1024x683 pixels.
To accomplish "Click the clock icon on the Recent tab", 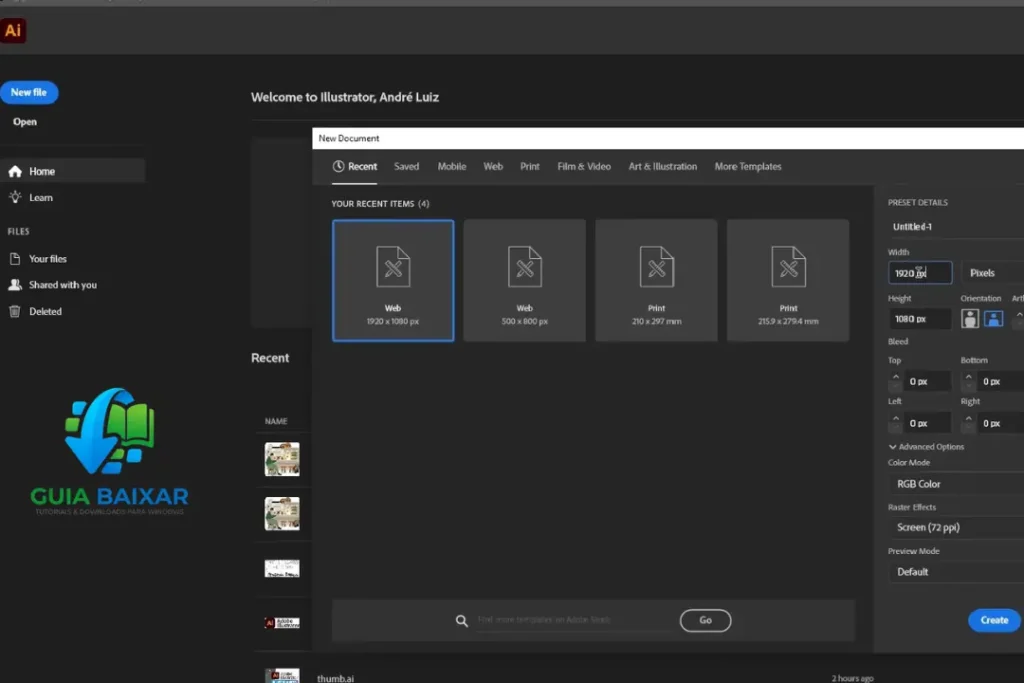I will pos(338,167).
